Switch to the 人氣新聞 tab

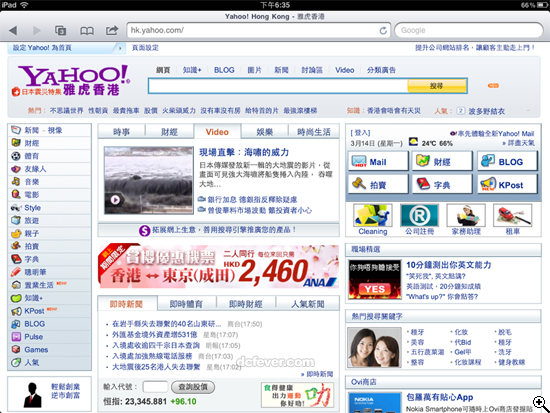308,304
